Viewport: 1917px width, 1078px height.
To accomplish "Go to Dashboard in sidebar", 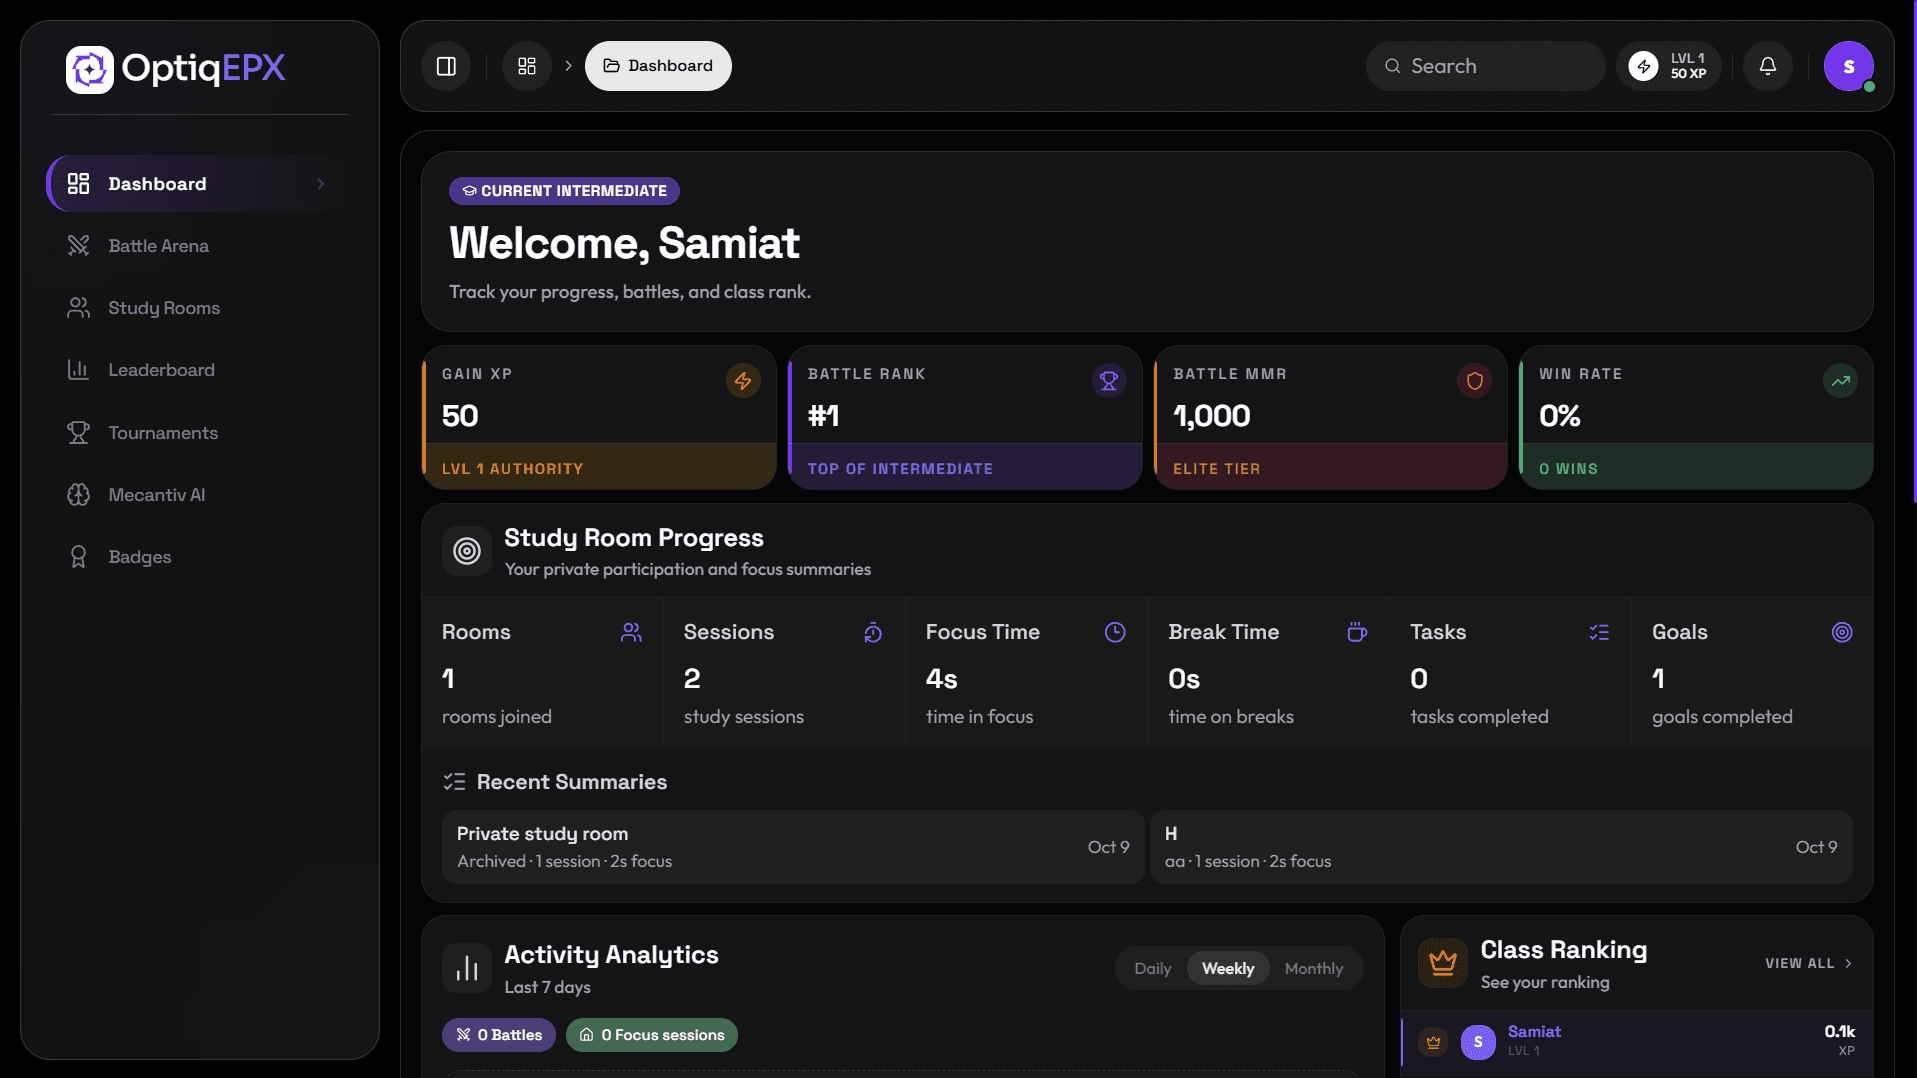I will click(199, 184).
